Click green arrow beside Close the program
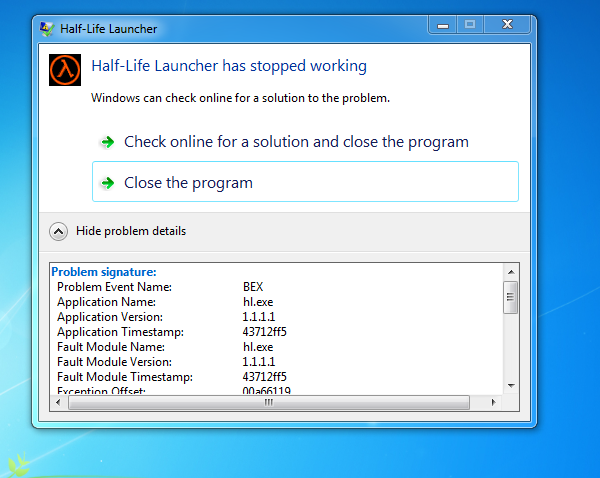The height and width of the screenshot is (478, 600). coord(108,183)
